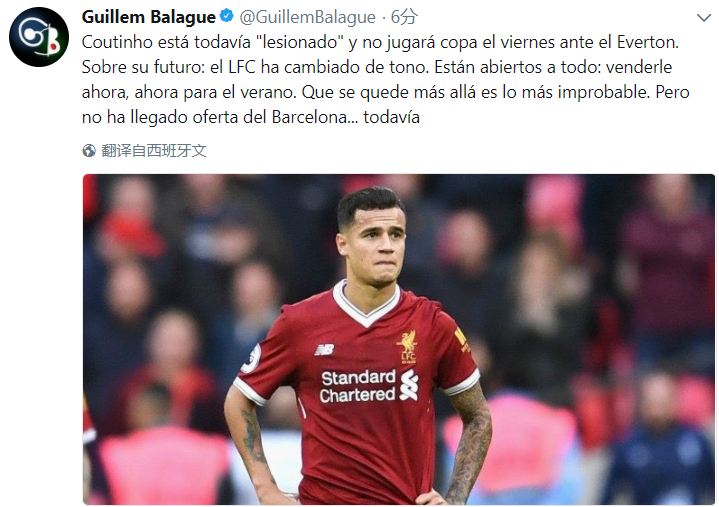Click the word "Everton" in the tweet
719x507 pixels.
click(x=646, y=42)
